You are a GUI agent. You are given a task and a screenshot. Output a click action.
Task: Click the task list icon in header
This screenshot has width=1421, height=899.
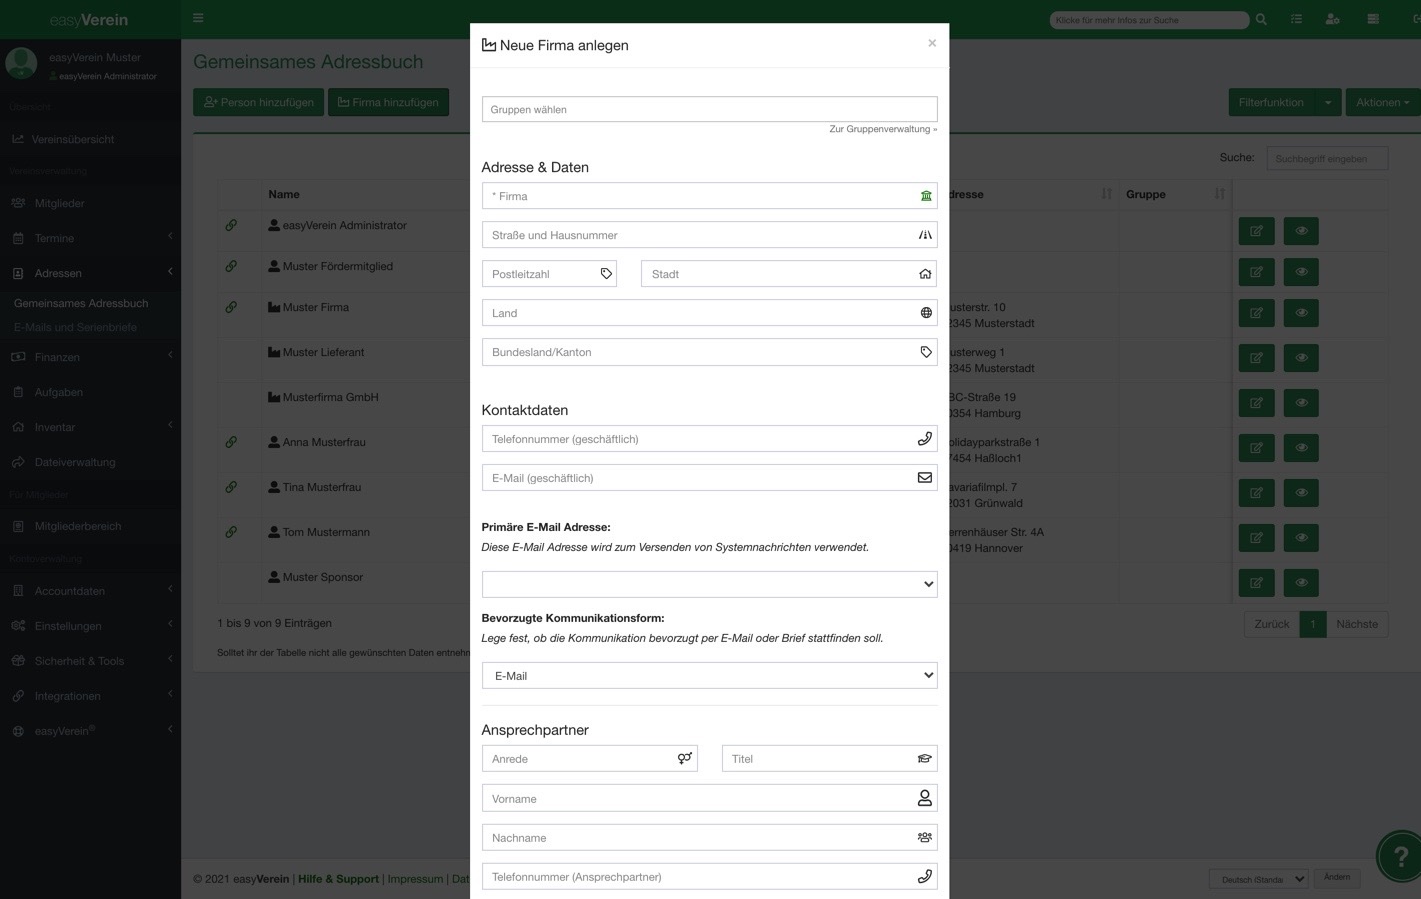[1296, 19]
